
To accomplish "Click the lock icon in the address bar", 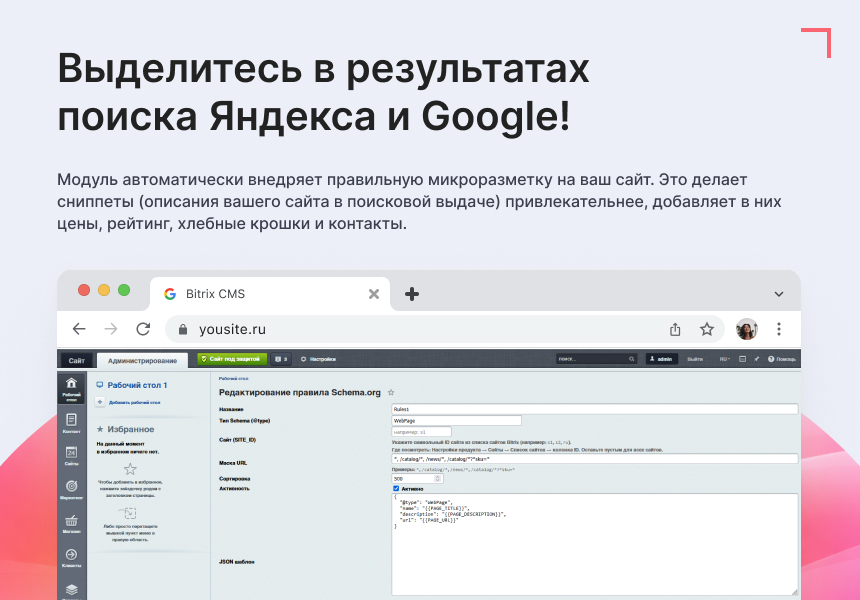I will [x=183, y=329].
